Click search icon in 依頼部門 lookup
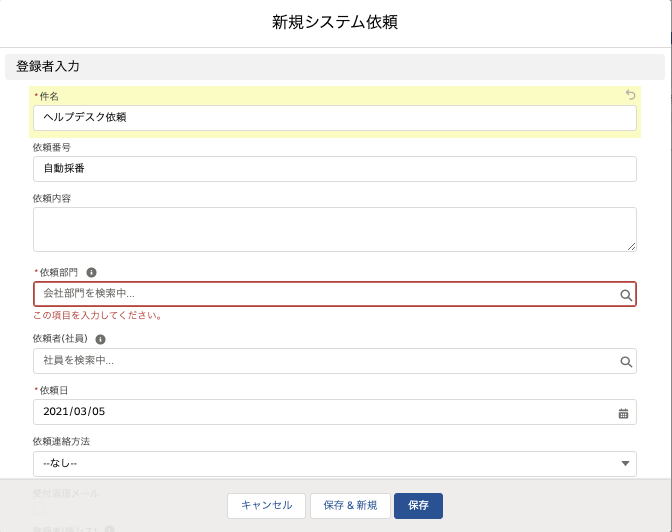672x532 pixels. (x=626, y=295)
